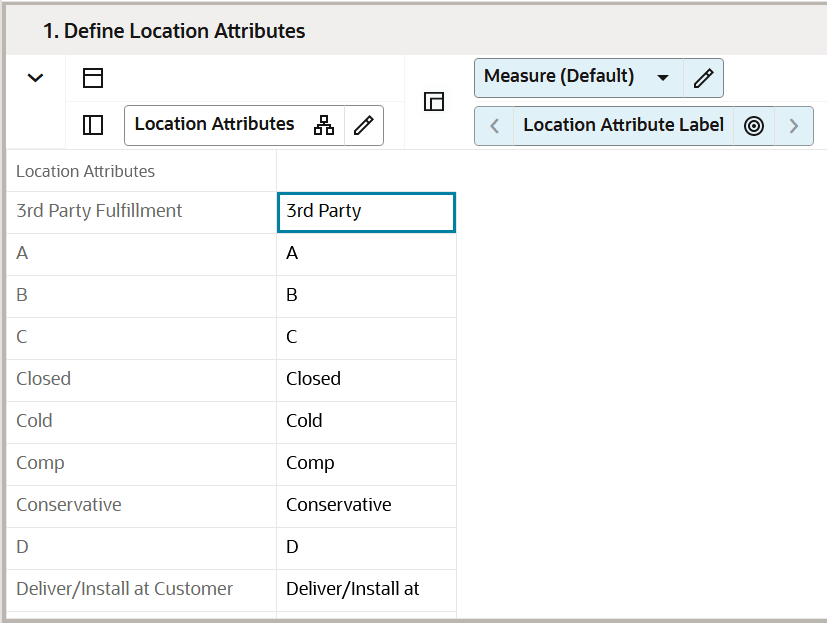Select the Location Attribute Label column header
827x623 pixels.
(622, 125)
